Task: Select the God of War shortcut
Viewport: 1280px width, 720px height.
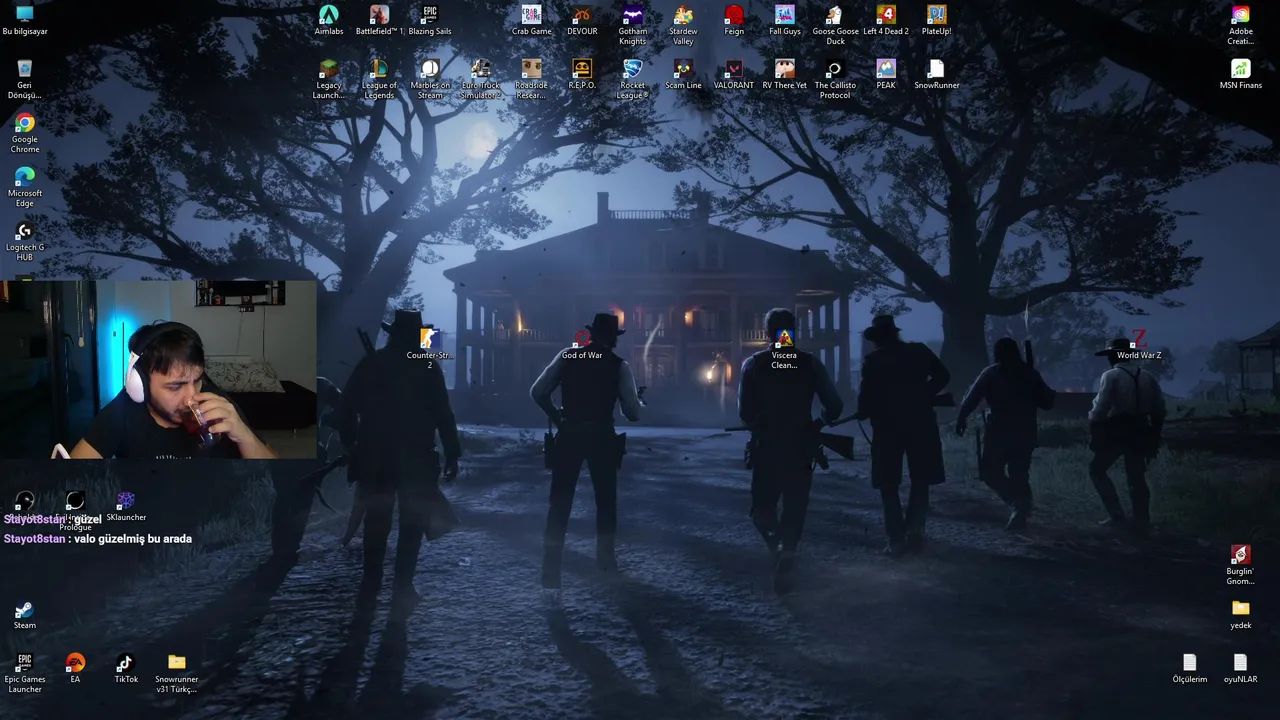Action: [582, 344]
